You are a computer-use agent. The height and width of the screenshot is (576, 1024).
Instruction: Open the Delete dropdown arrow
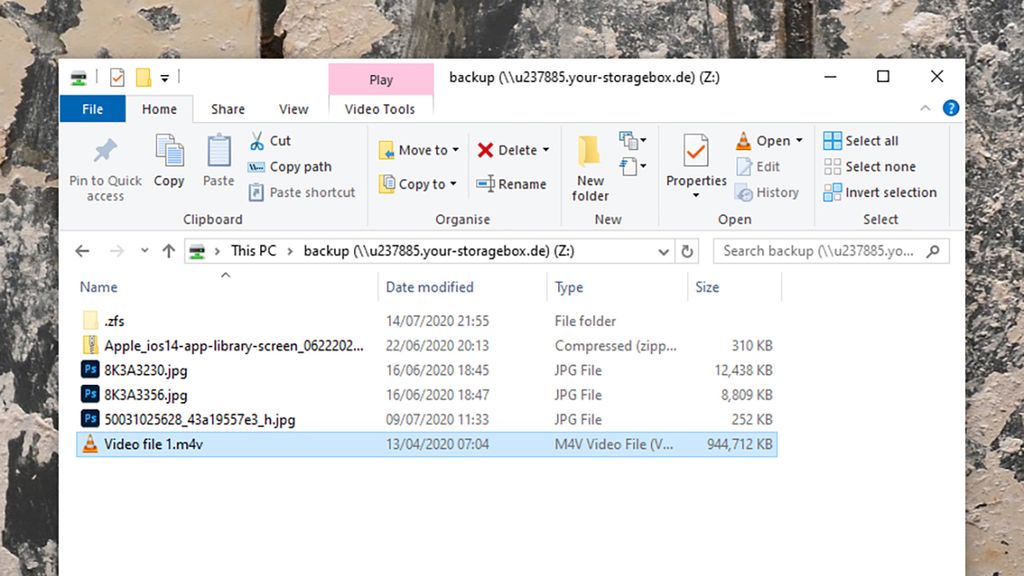(546, 150)
